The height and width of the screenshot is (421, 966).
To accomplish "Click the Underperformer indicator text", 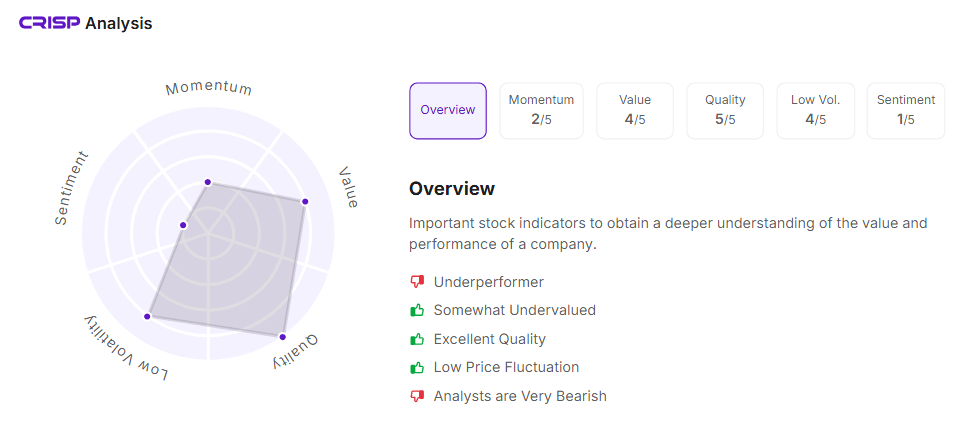I will pos(489,282).
